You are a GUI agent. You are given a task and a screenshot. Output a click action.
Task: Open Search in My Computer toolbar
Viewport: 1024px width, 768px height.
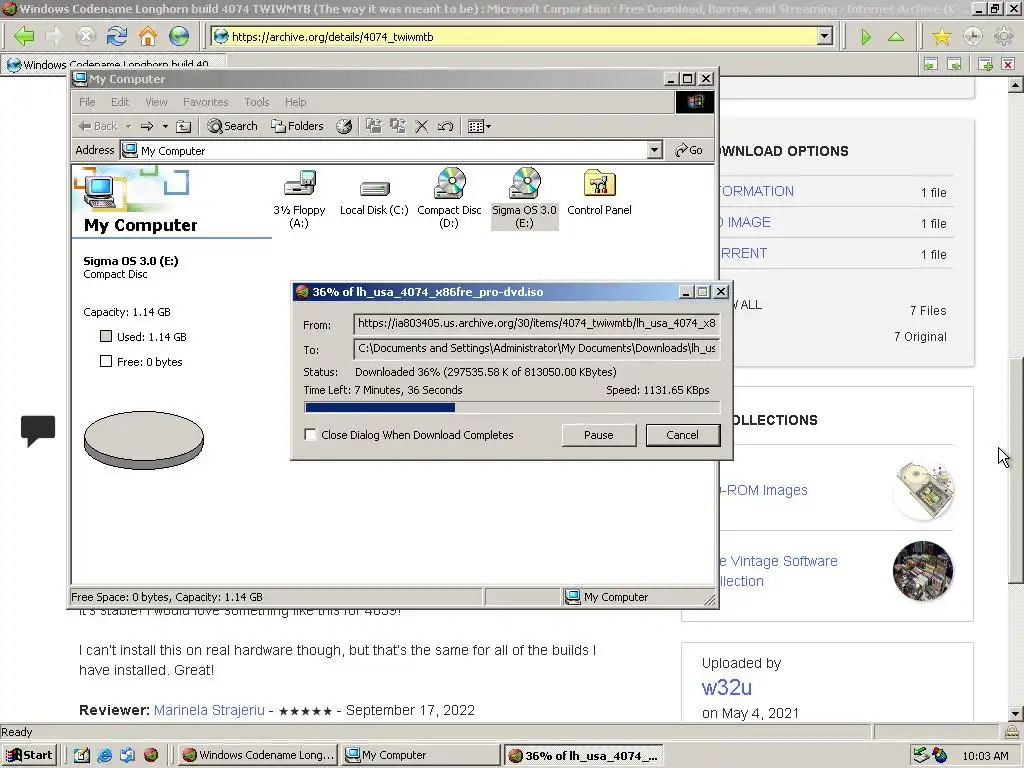coord(232,126)
